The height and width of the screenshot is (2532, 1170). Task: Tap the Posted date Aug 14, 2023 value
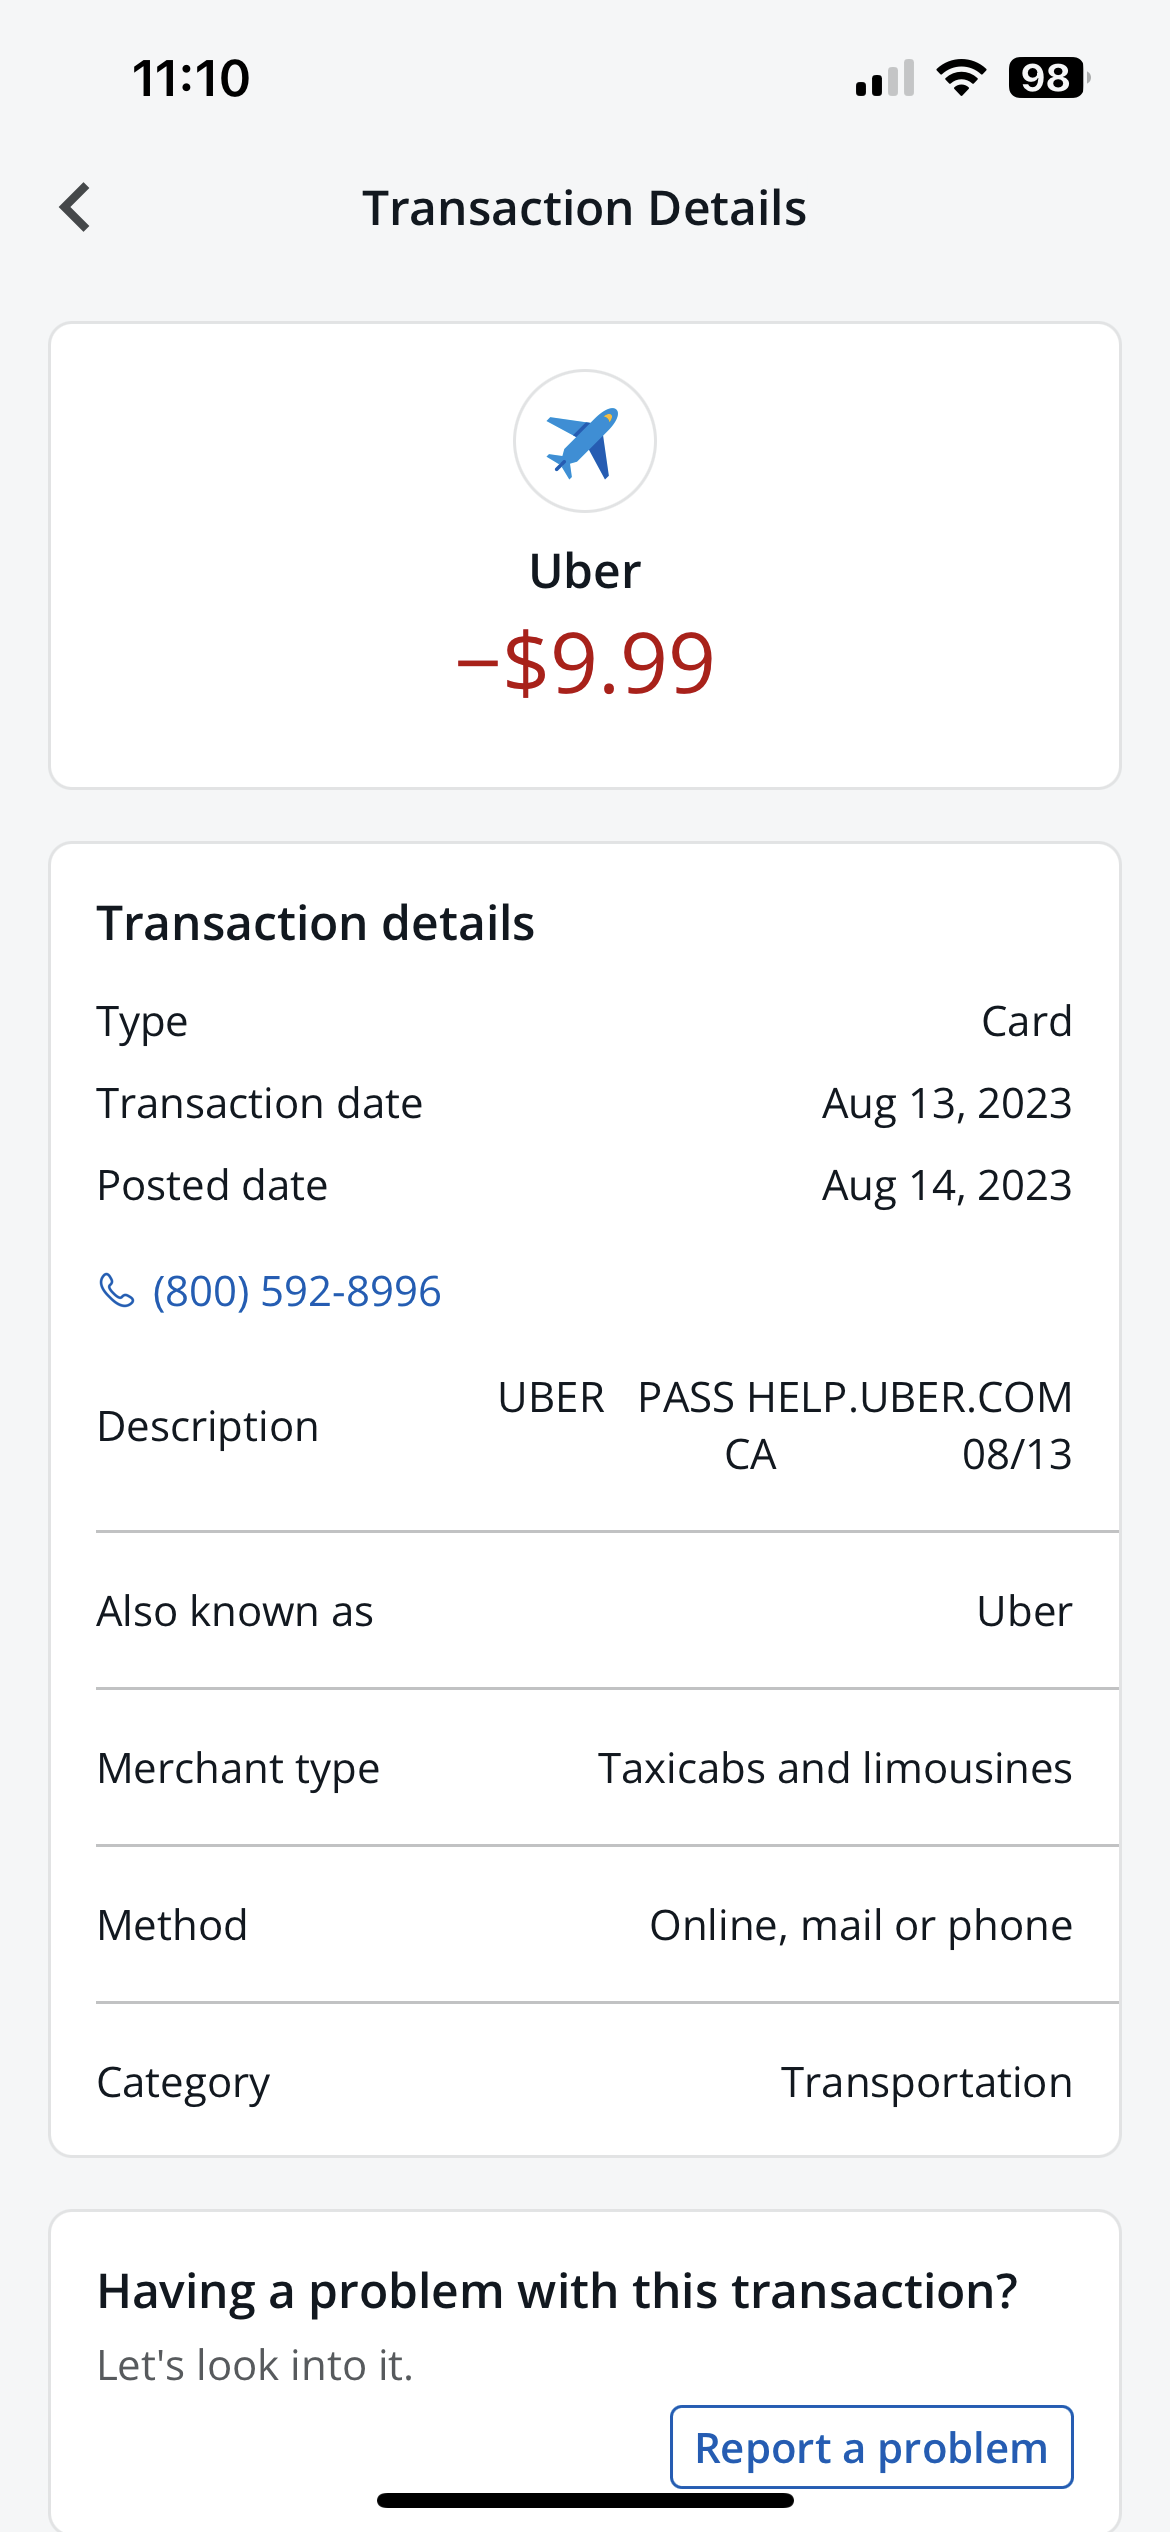click(946, 1185)
